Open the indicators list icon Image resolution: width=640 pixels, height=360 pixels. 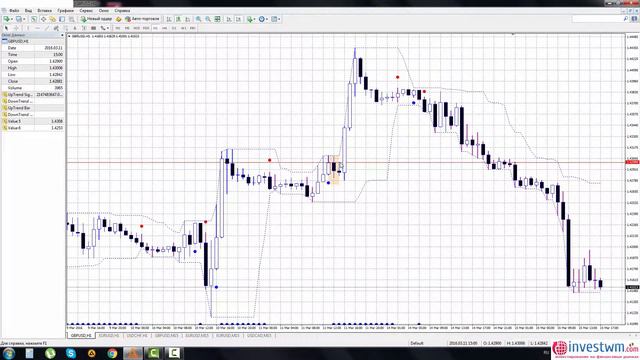[x=250, y=19]
